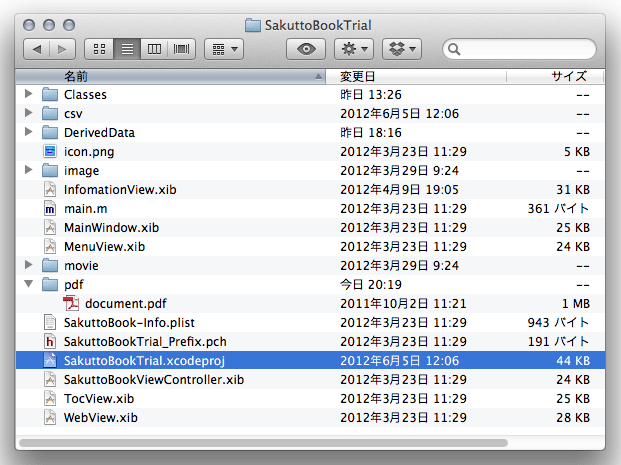Expand the Classes folder
Viewport: 621px width, 465px height.
(x=29, y=94)
